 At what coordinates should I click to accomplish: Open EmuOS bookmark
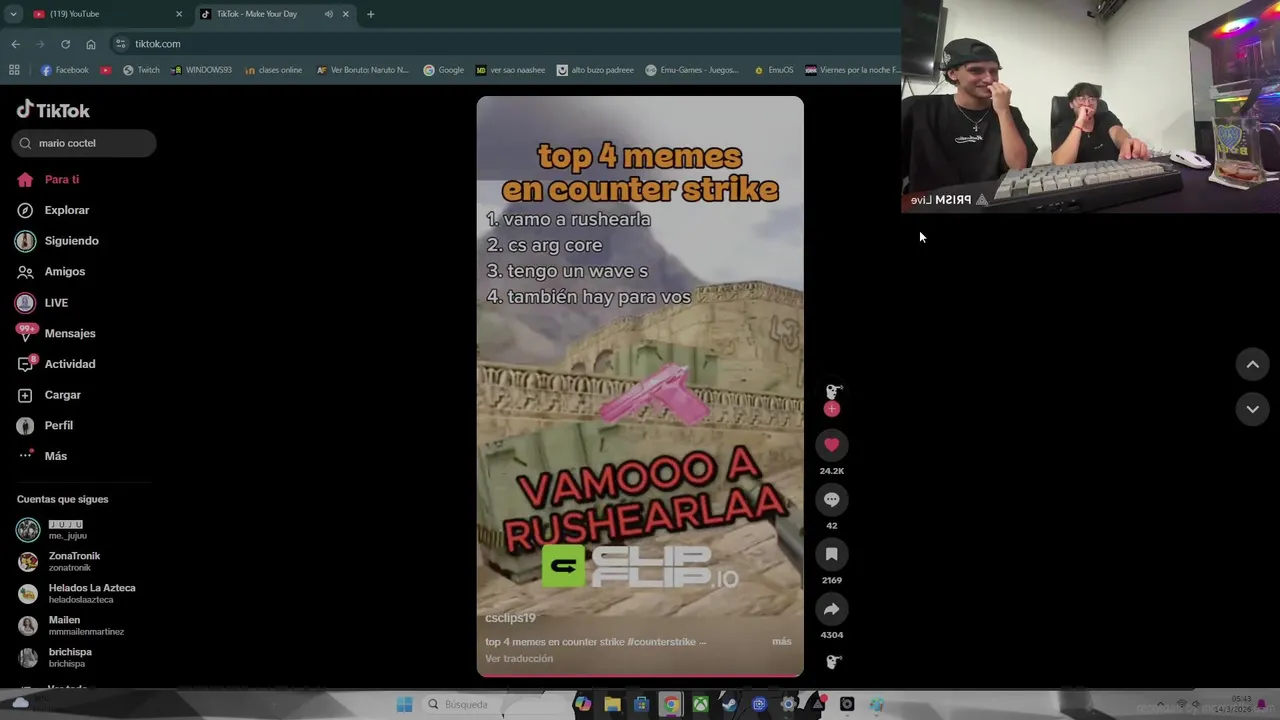coord(773,70)
